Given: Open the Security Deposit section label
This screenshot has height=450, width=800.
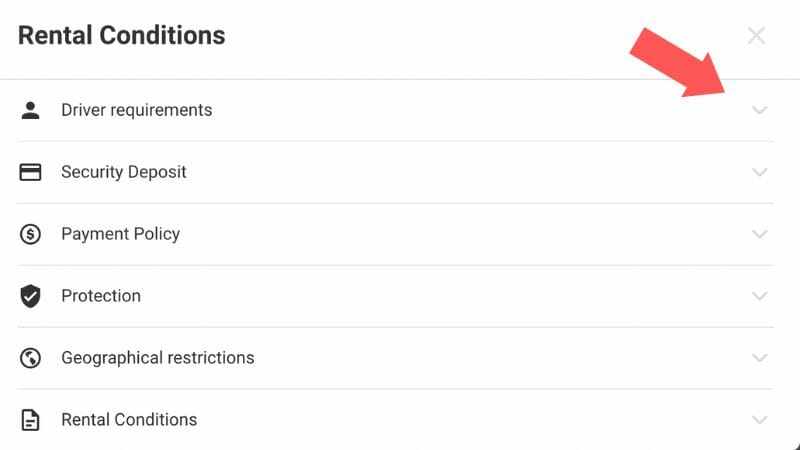Looking at the screenshot, I should click(x=124, y=172).
